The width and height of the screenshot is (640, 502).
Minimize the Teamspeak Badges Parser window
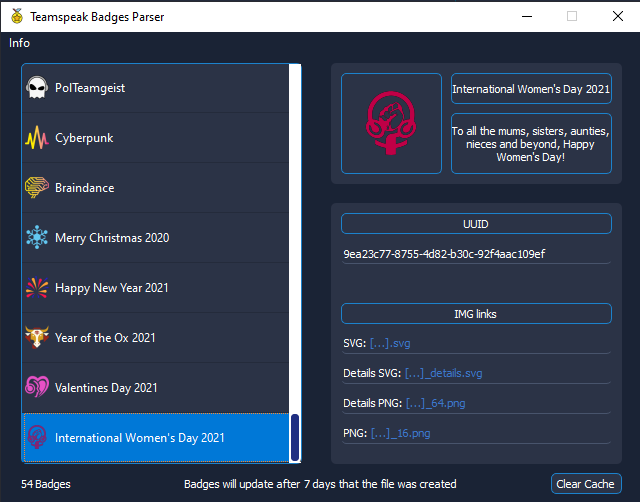[x=527, y=16]
